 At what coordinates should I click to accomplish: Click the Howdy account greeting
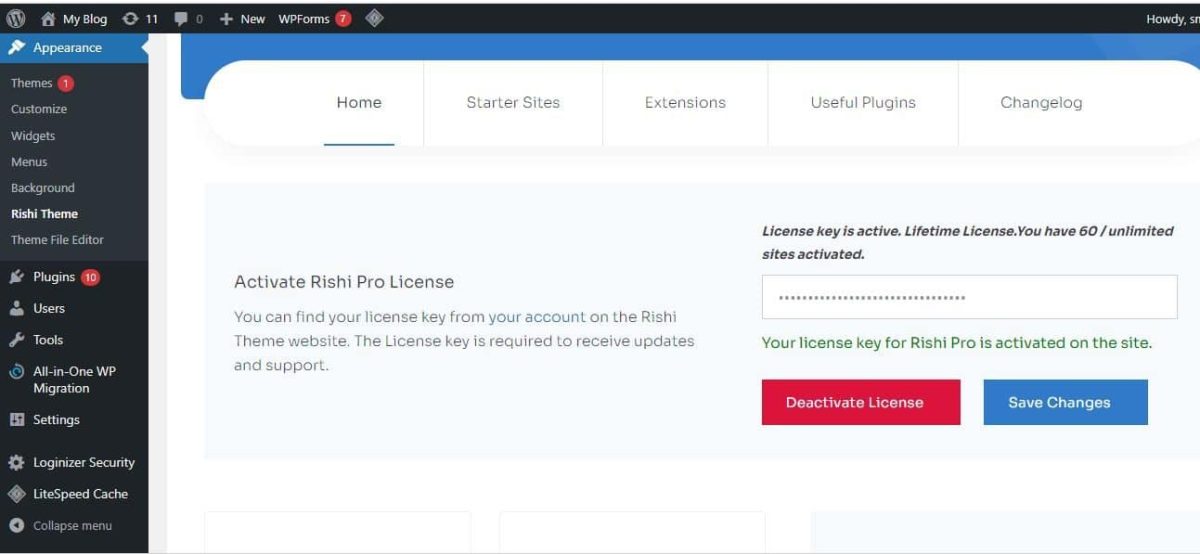(1172, 18)
